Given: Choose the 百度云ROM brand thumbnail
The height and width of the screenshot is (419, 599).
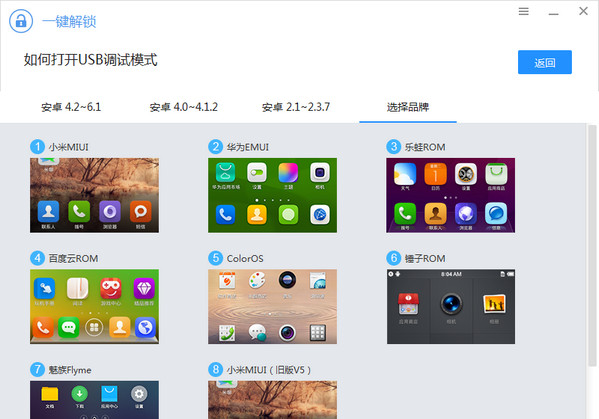Looking at the screenshot, I should [94, 307].
